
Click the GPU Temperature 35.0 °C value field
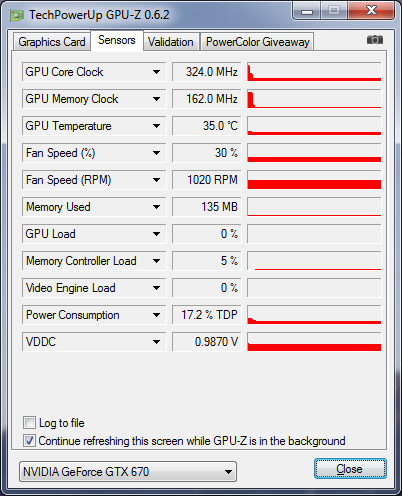click(x=207, y=126)
